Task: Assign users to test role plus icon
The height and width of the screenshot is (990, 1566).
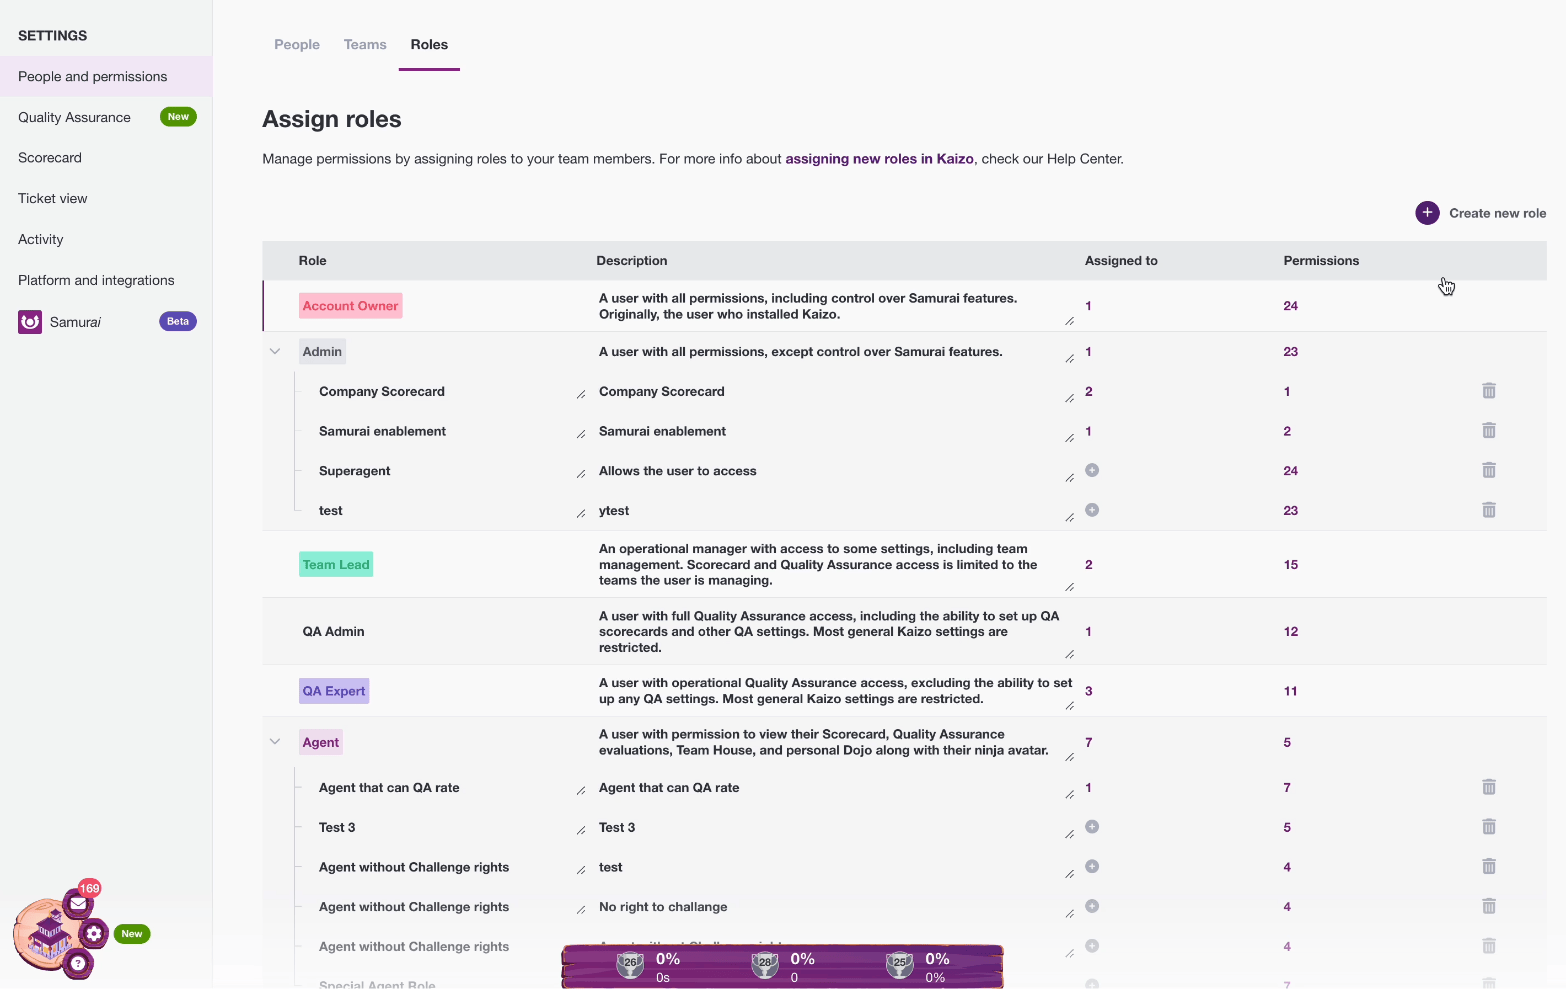Action: pyautogui.click(x=1092, y=510)
